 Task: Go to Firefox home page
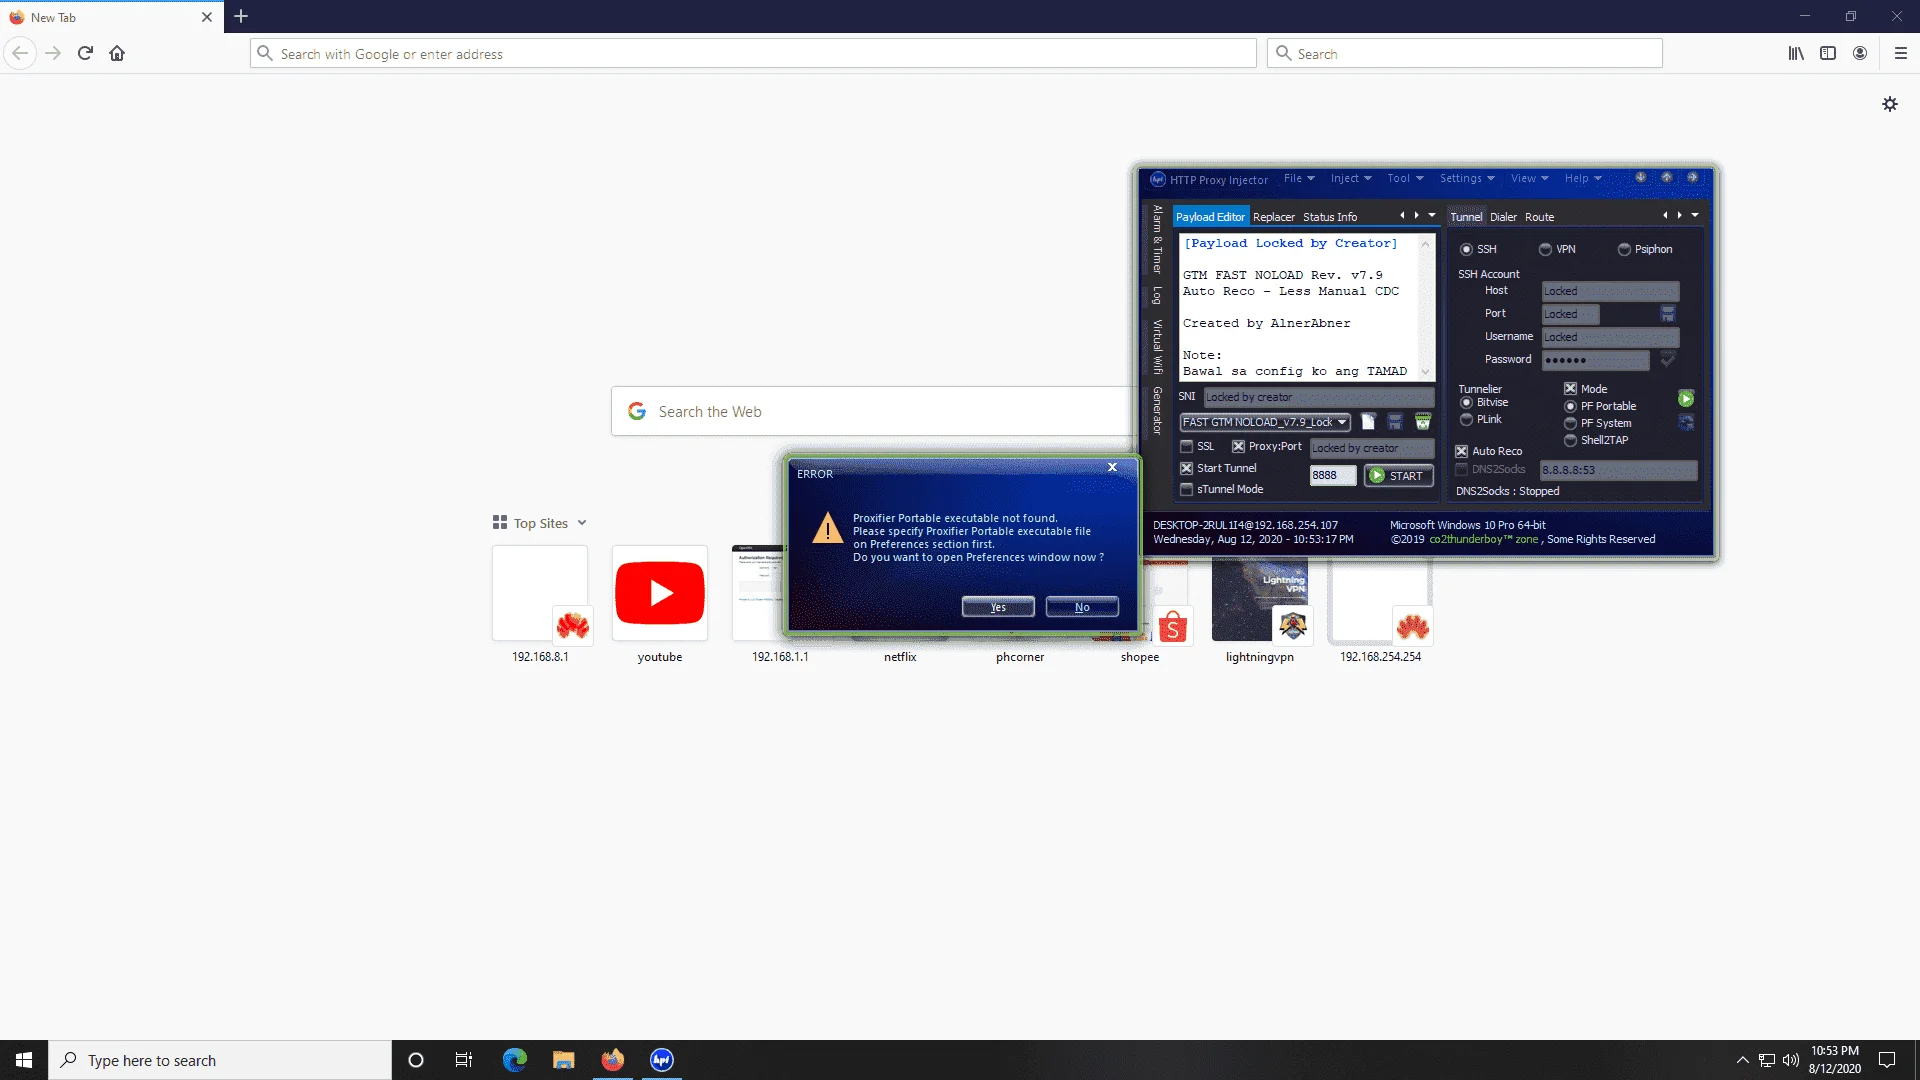(x=117, y=53)
